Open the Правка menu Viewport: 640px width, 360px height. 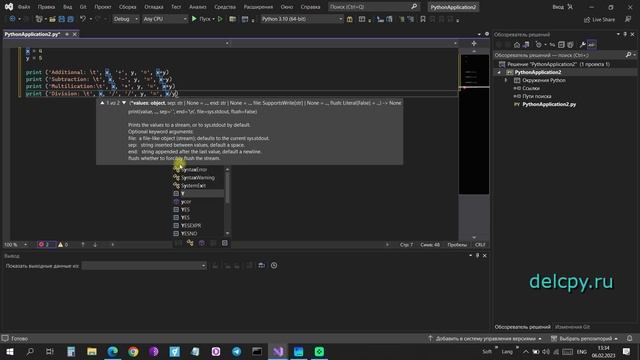[x=46, y=7]
